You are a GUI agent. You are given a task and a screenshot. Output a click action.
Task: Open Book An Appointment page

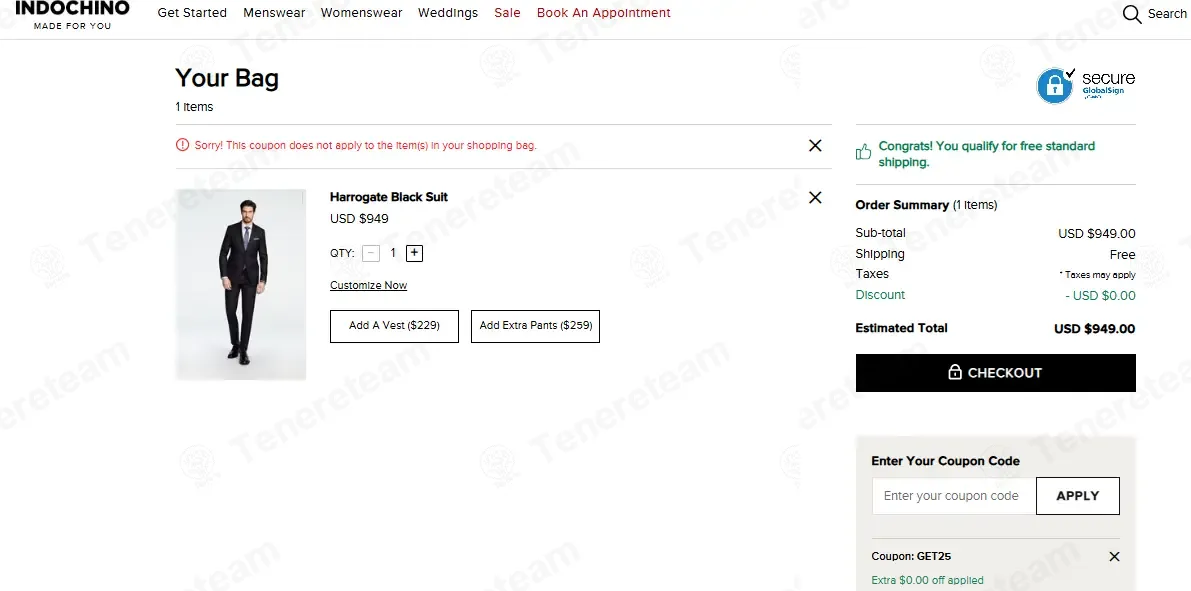point(604,13)
